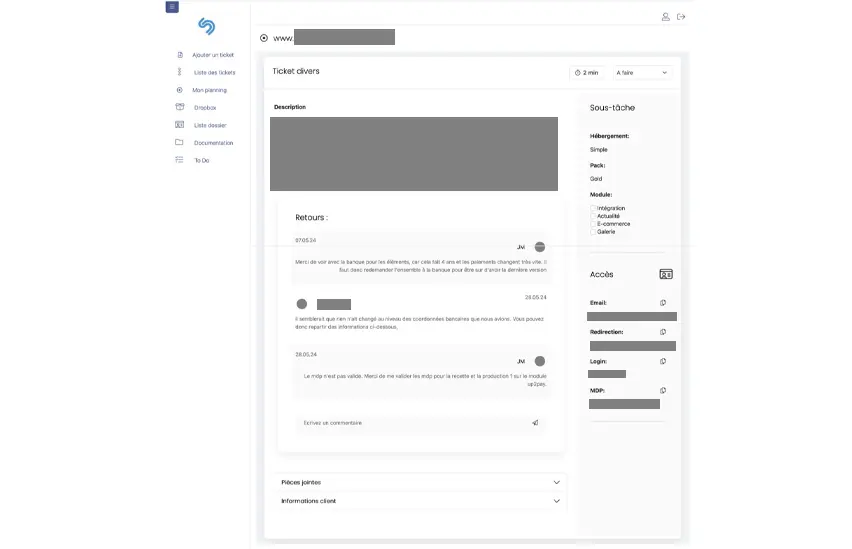Open the Accès contact card icon
The height and width of the screenshot is (549, 852).
[666, 274]
